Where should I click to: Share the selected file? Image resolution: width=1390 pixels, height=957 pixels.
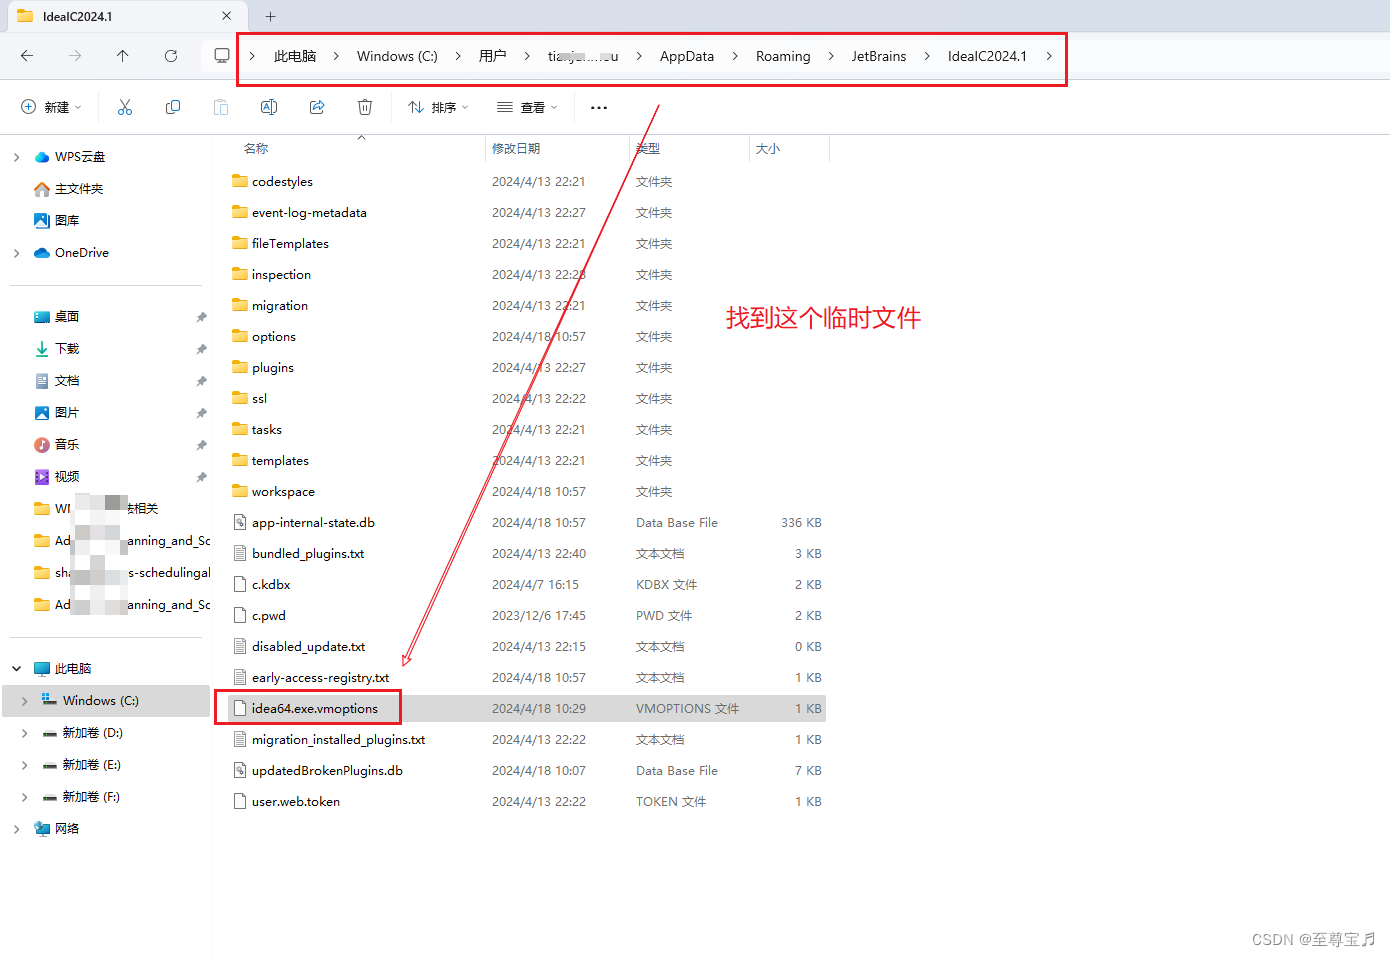(x=317, y=107)
